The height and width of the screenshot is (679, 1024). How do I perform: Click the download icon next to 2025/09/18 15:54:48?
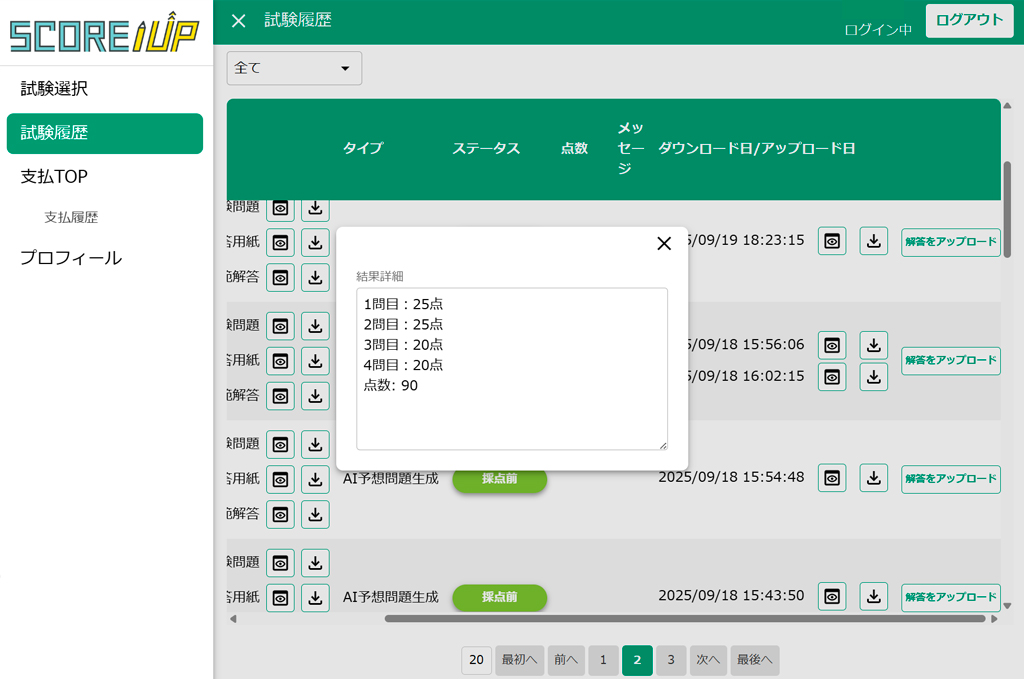[x=873, y=478]
